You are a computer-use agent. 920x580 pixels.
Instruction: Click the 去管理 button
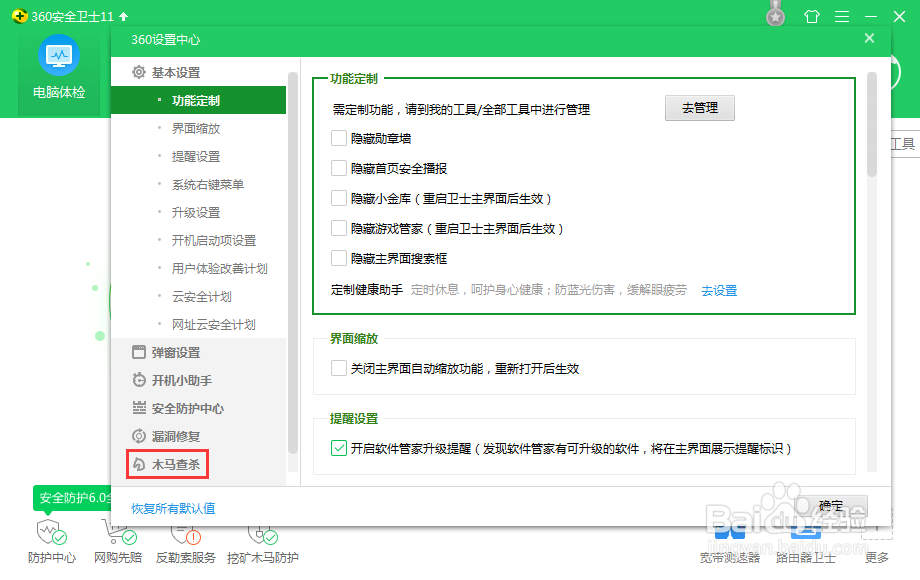click(x=699, y=108)
